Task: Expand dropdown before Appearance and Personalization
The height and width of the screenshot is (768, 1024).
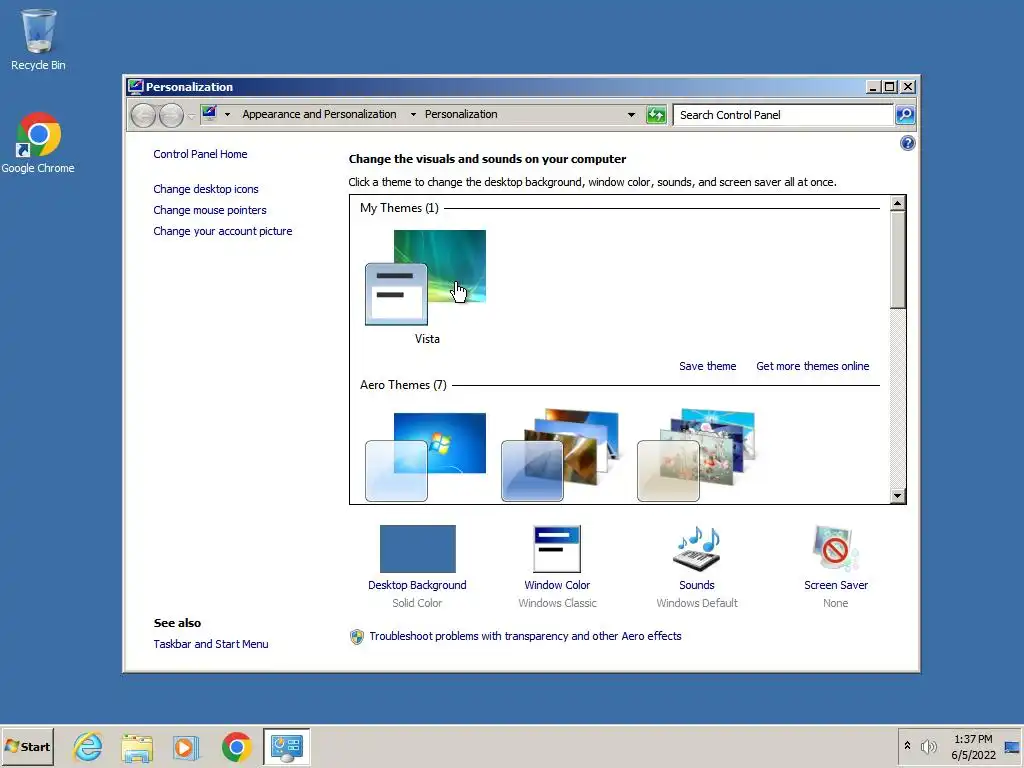Action: pos(227,114)
